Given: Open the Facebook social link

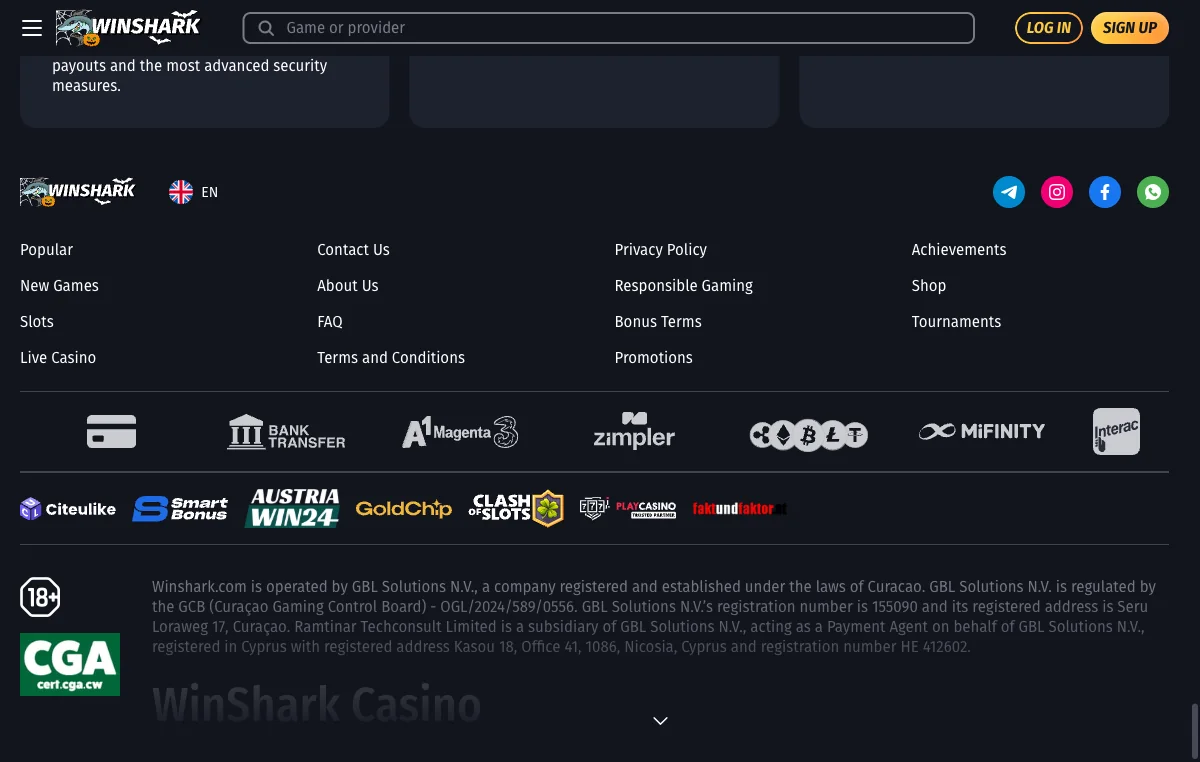Looking at the screenshot, I should (1105, 192).
